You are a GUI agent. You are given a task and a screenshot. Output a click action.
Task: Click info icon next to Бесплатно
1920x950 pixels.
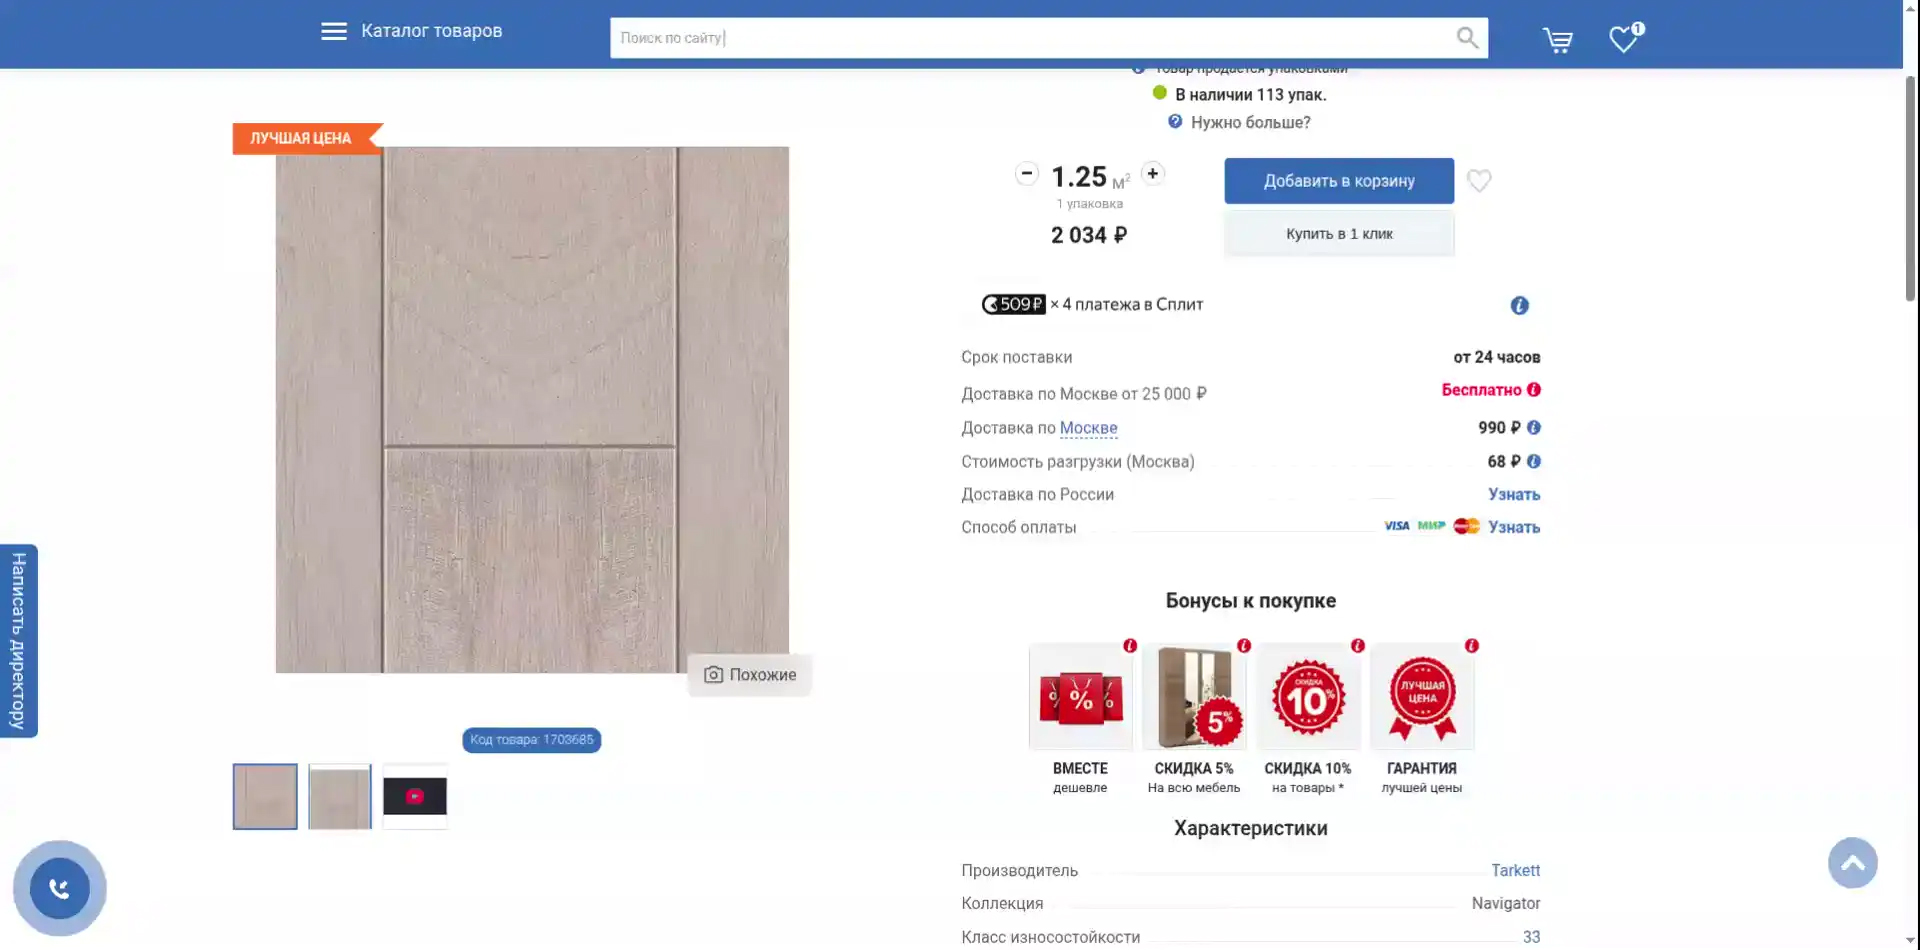pos(1534,390)
